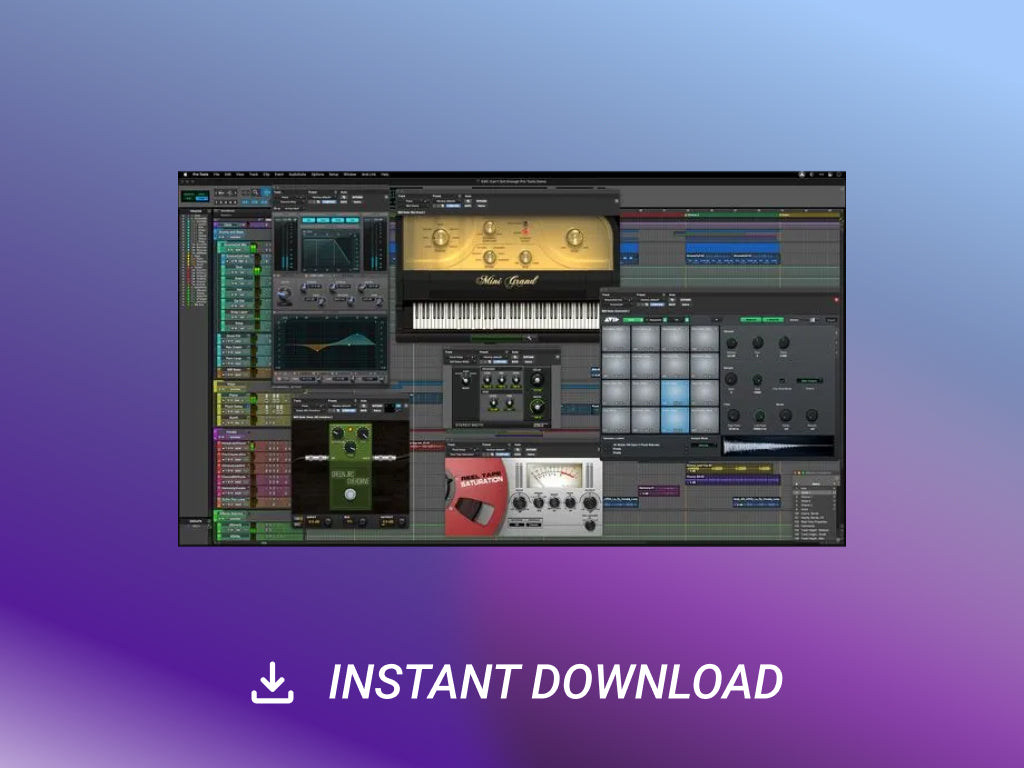The image size is (1024, 768).
Task: Turn the top-right overdrive pedal knob
Action: [x=362, y=434]
